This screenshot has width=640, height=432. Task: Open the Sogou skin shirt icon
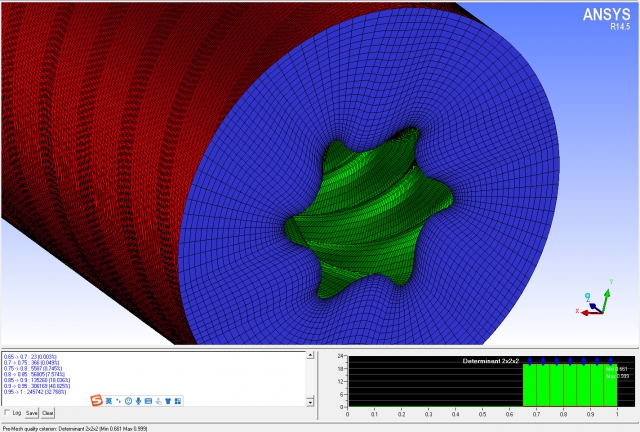point(168,401)
